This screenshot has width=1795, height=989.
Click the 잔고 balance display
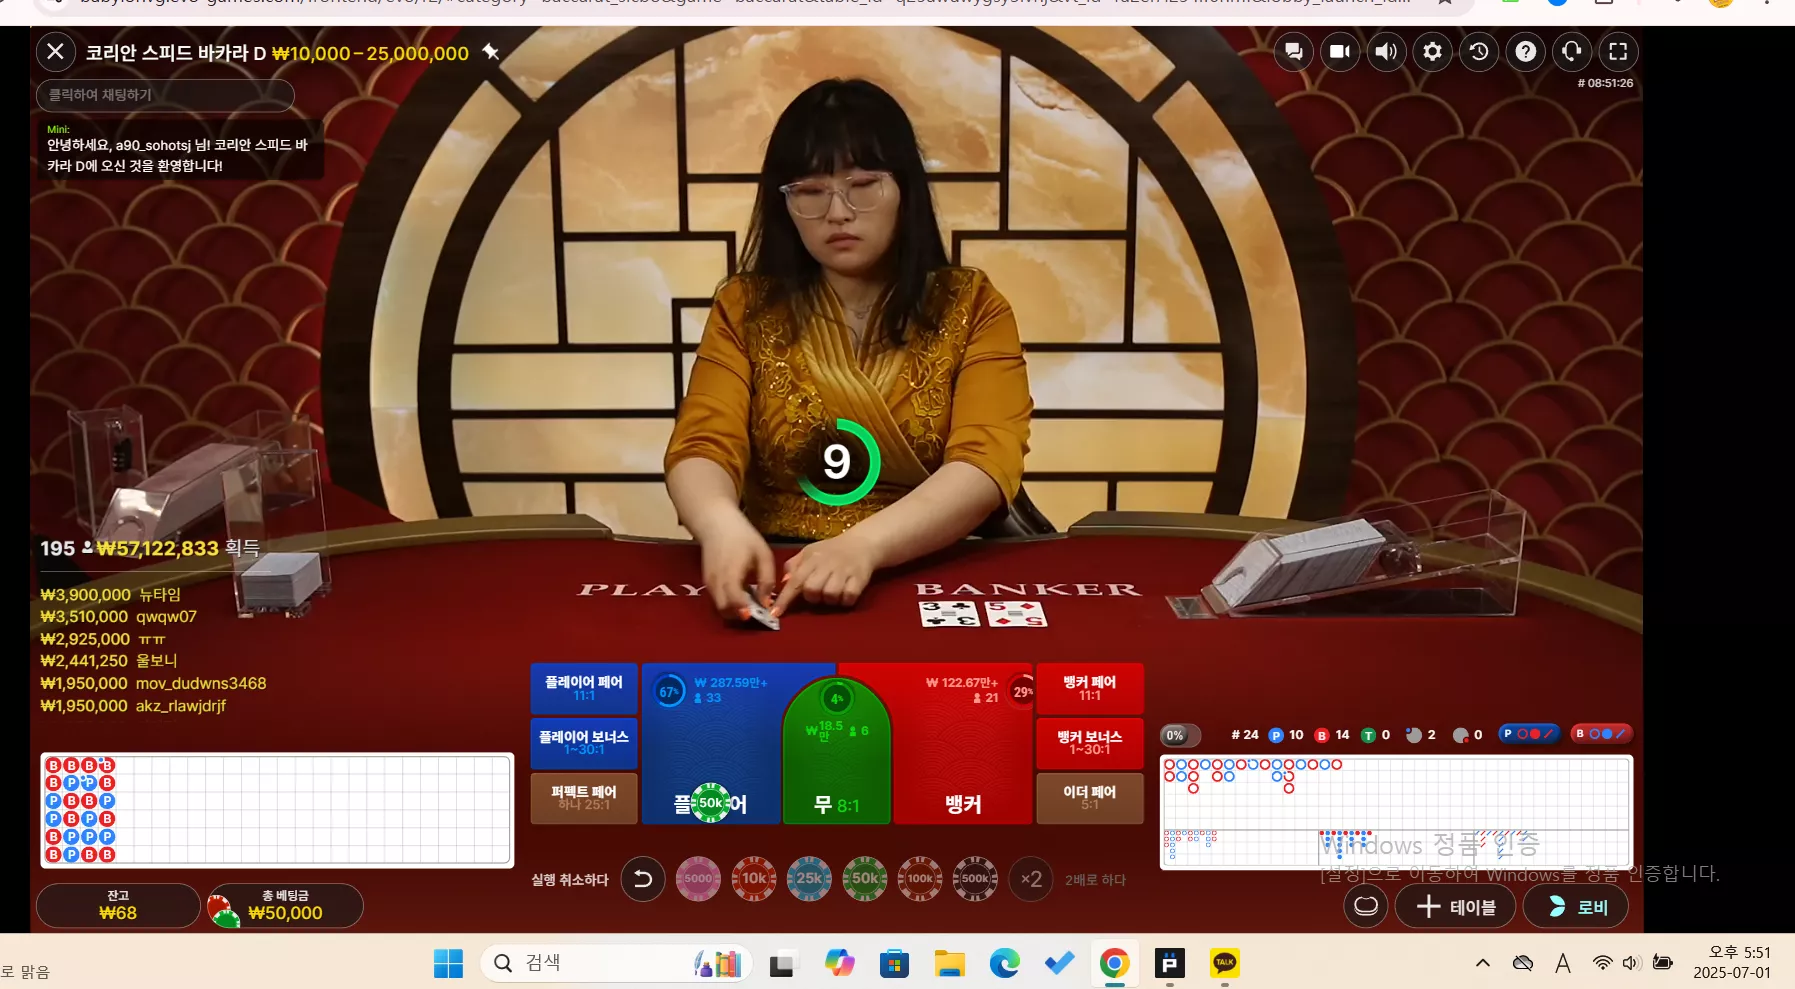pos(118,905)
